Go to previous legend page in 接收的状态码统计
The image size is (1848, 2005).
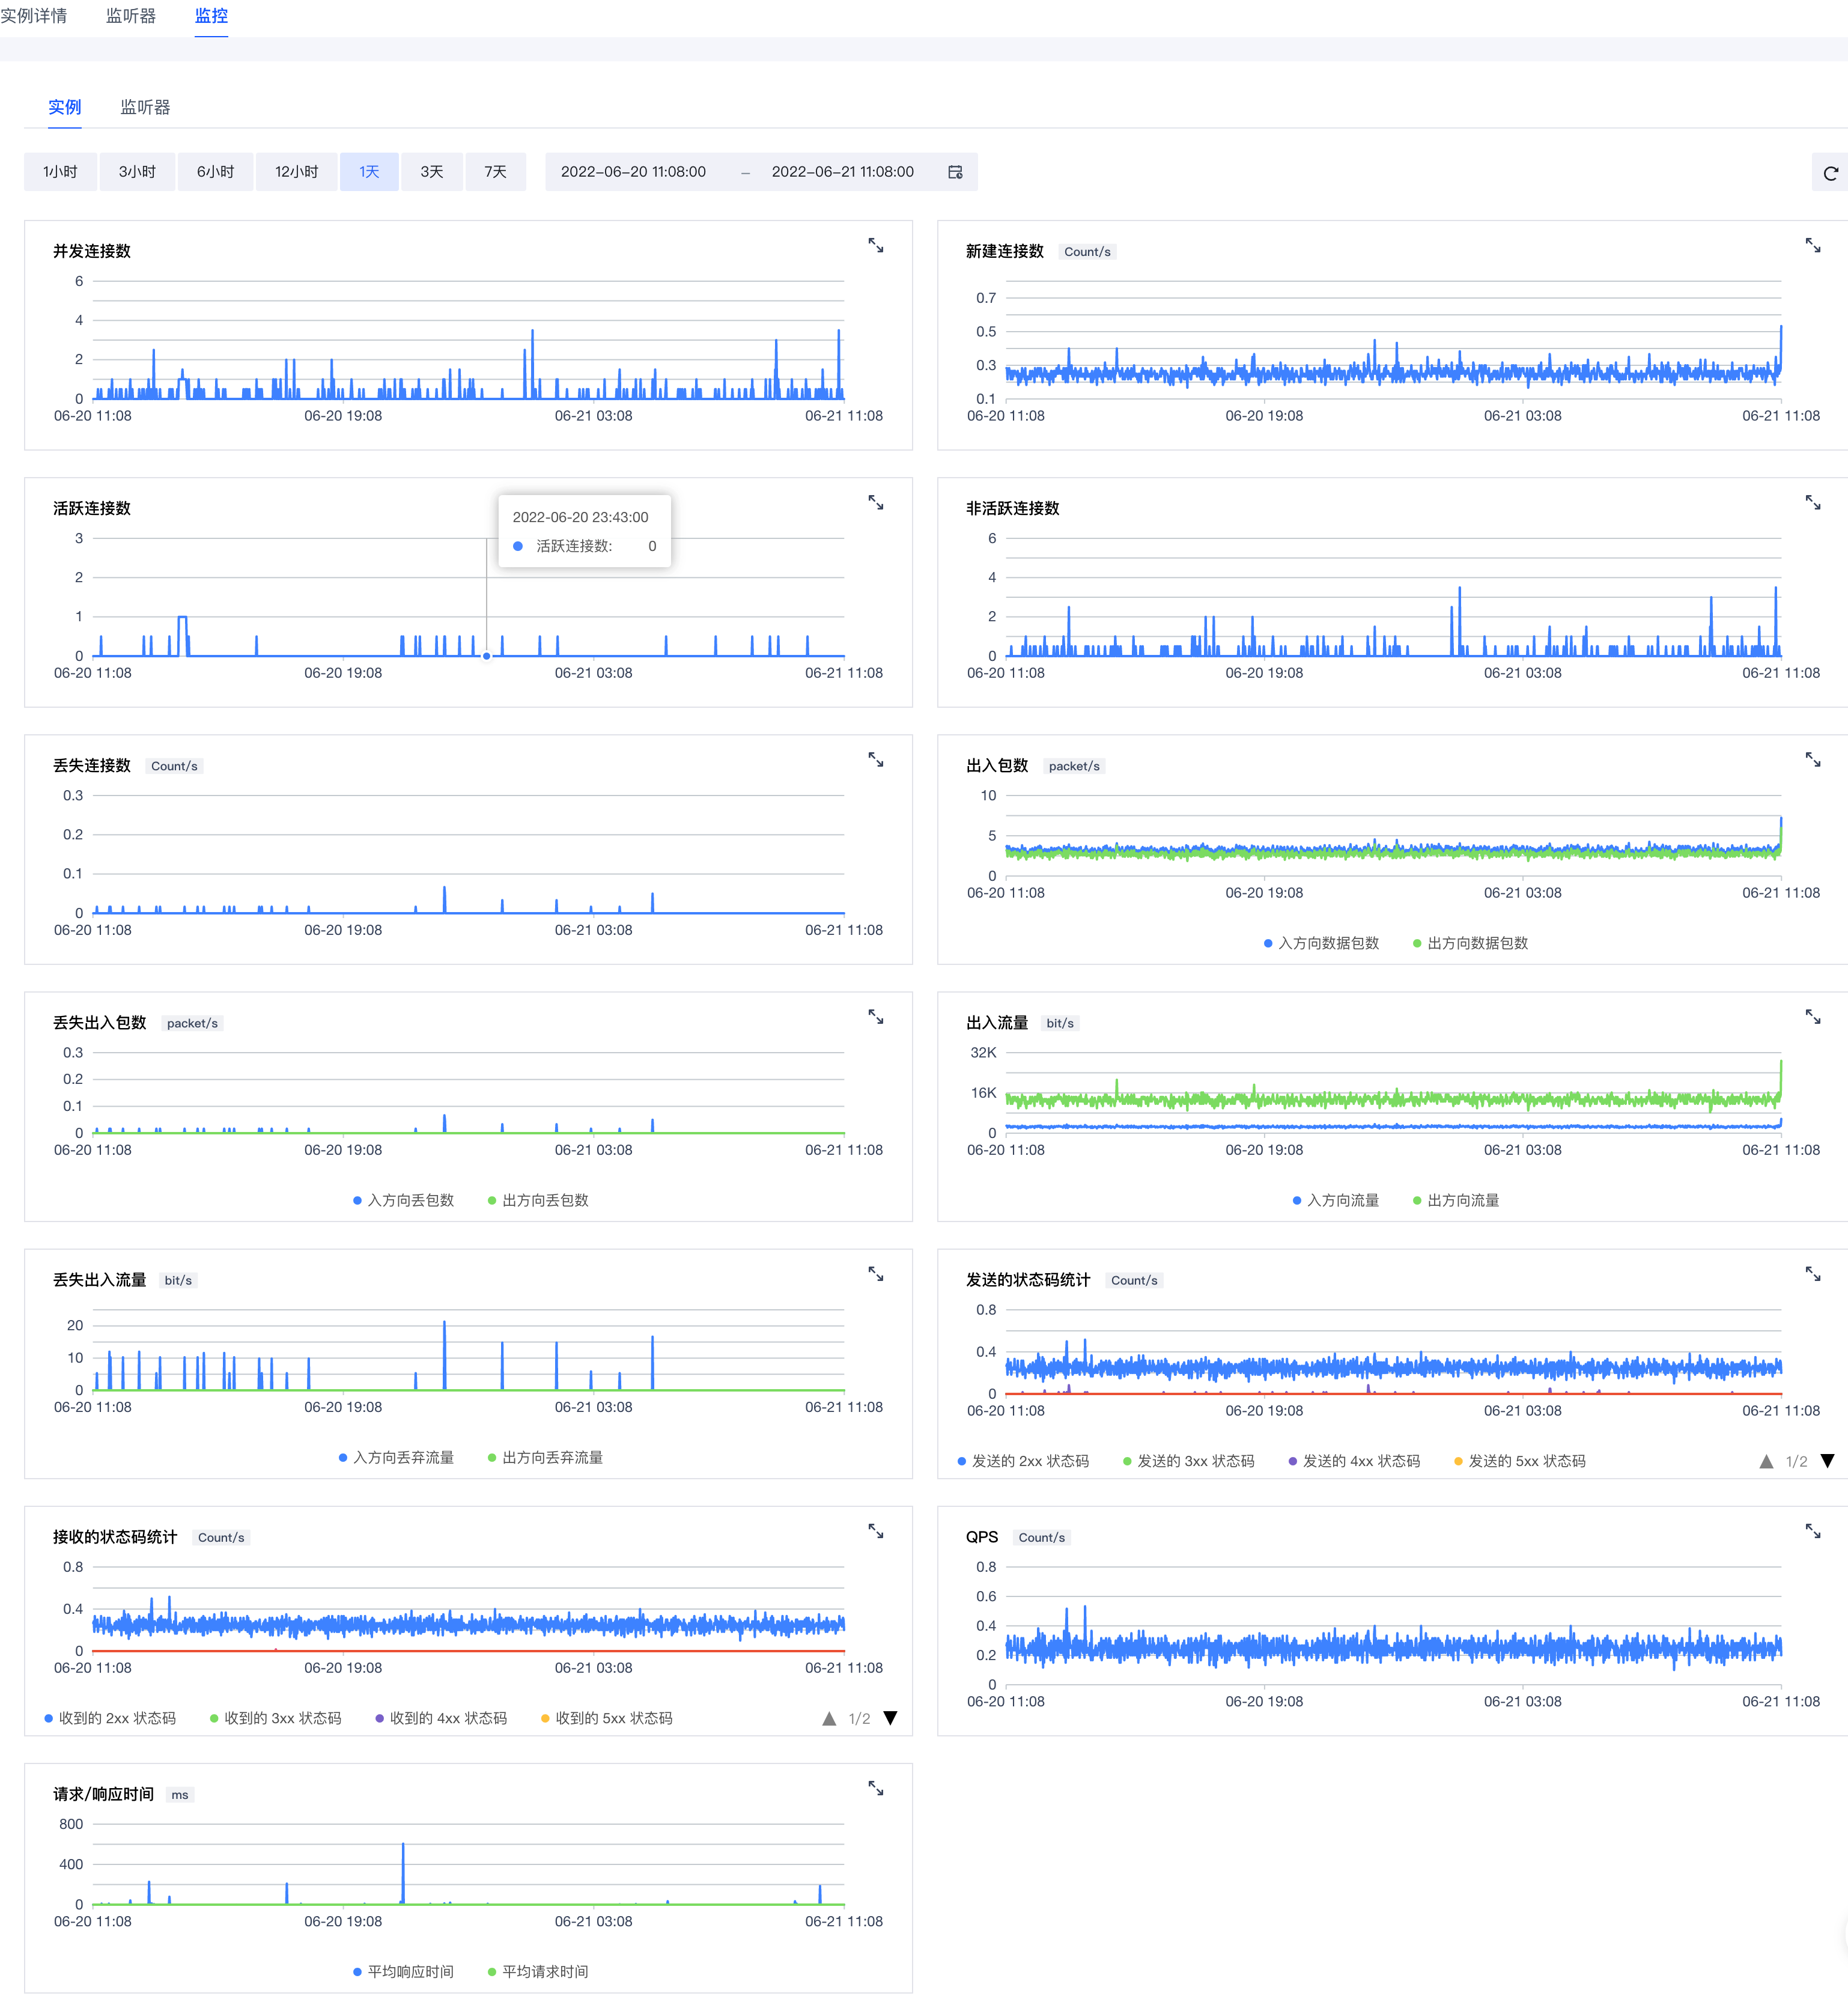[x=829, y=1718]
